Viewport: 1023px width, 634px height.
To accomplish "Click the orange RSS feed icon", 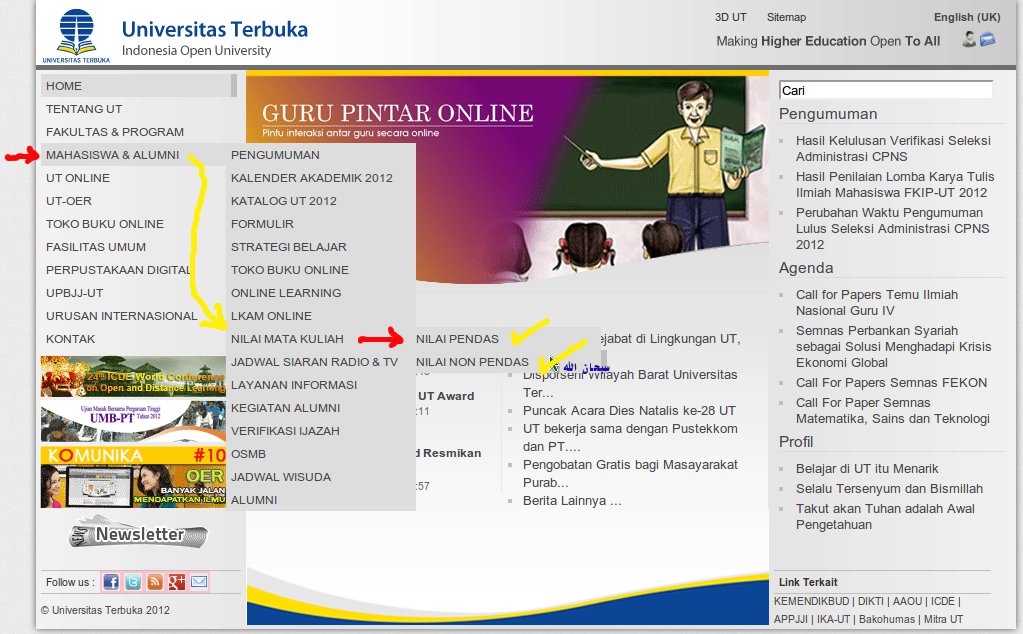I will coord(154,581).
